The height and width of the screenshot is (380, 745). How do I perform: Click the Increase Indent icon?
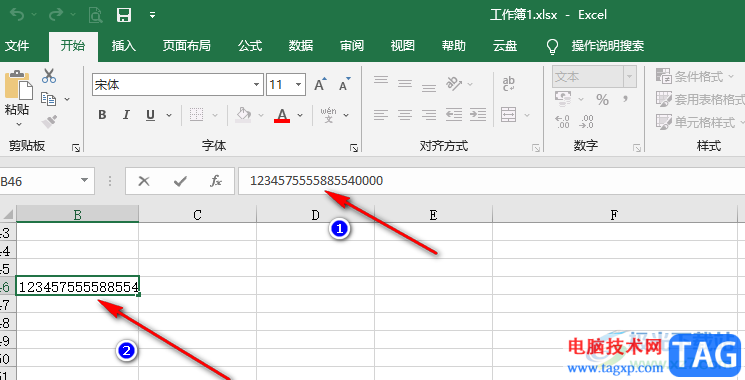[478, 114]
